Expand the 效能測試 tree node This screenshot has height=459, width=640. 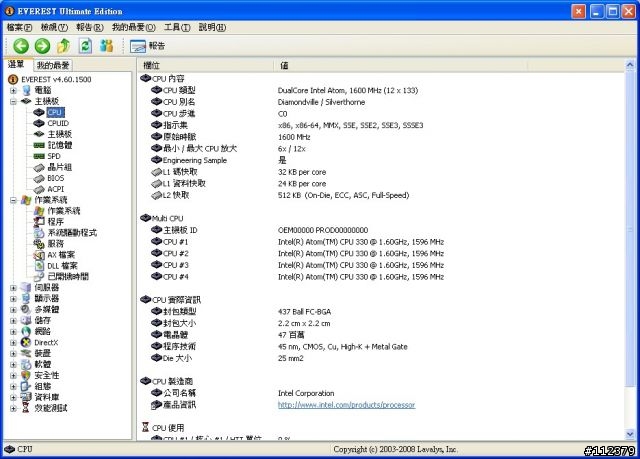(13, 408)
